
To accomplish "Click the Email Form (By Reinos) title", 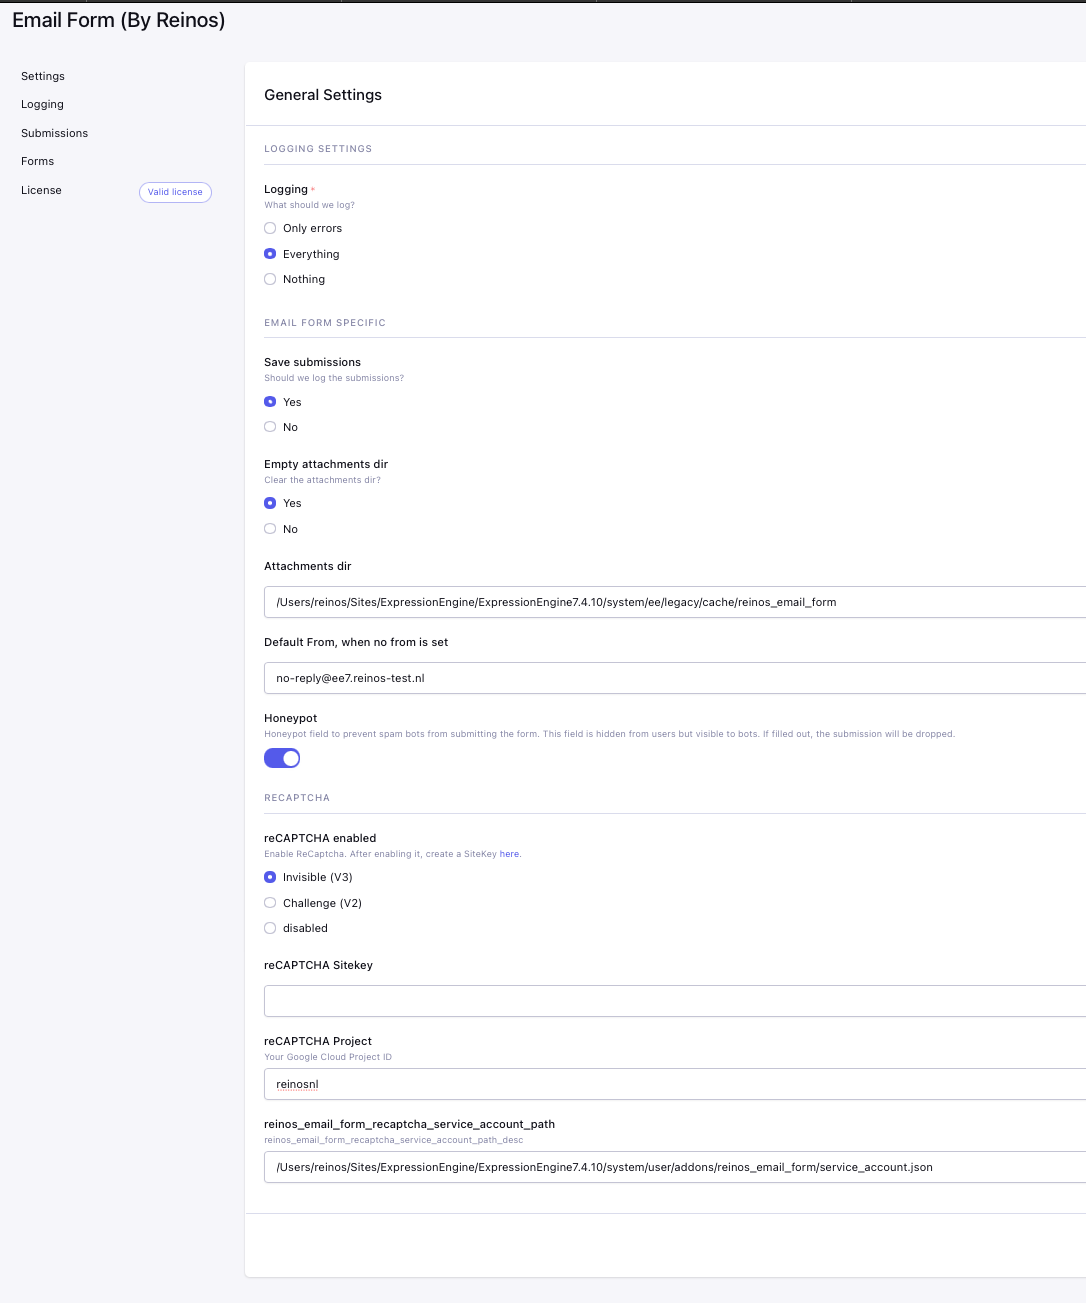I will tap(119, 20).
